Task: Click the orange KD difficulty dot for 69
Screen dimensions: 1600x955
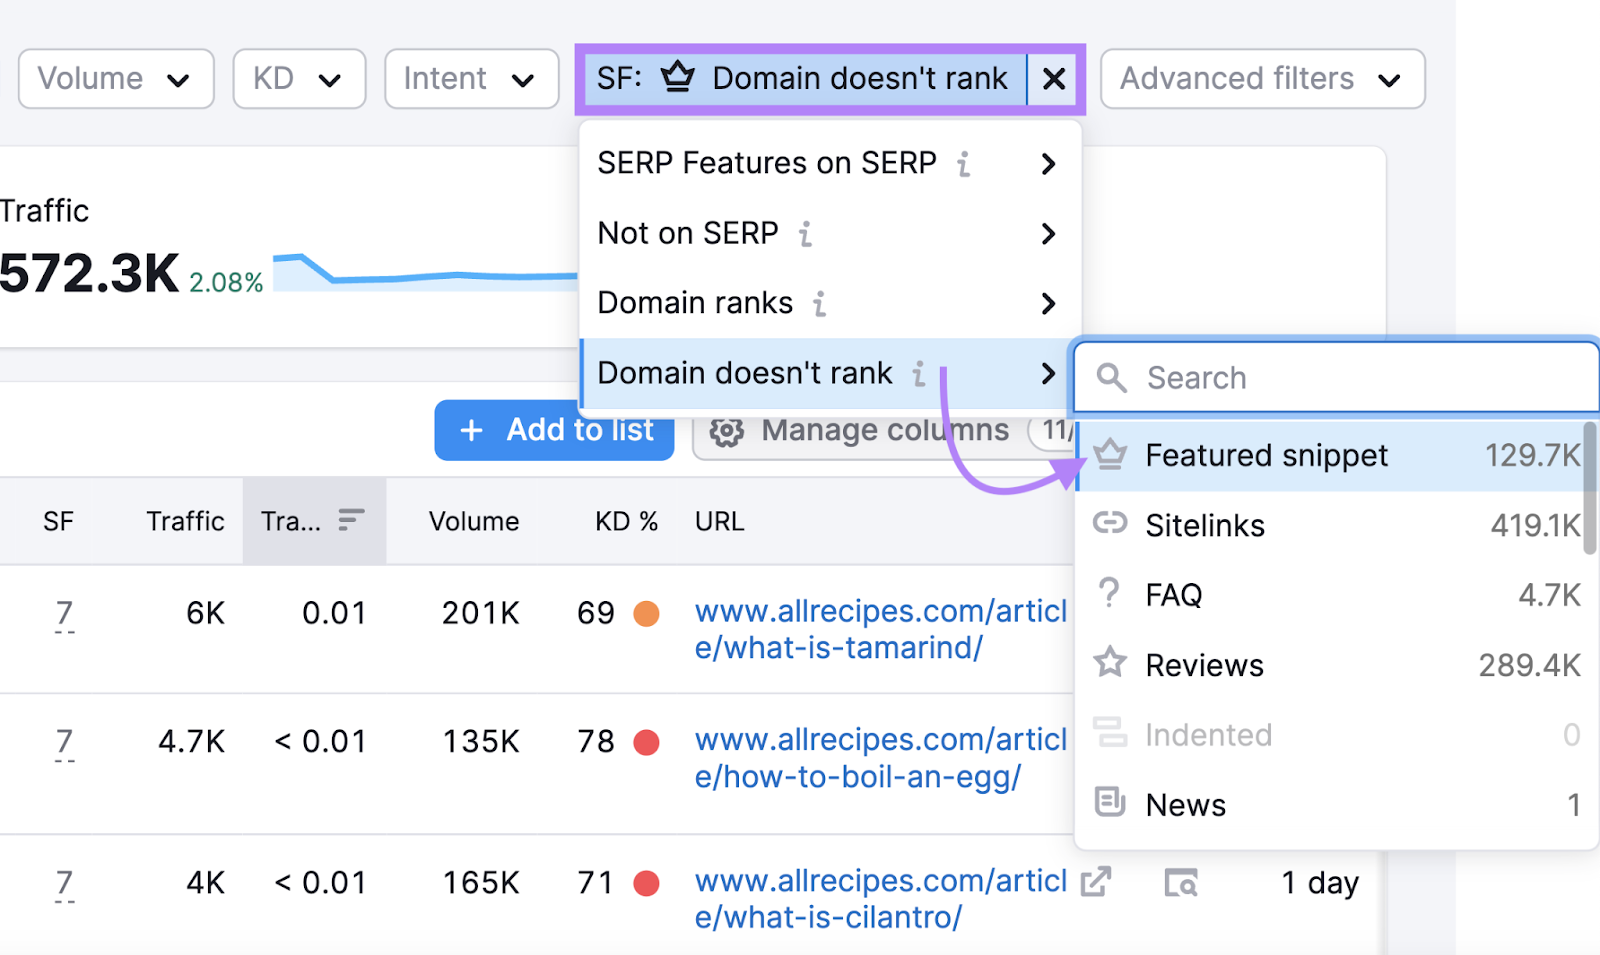Action: pos(648,613)
